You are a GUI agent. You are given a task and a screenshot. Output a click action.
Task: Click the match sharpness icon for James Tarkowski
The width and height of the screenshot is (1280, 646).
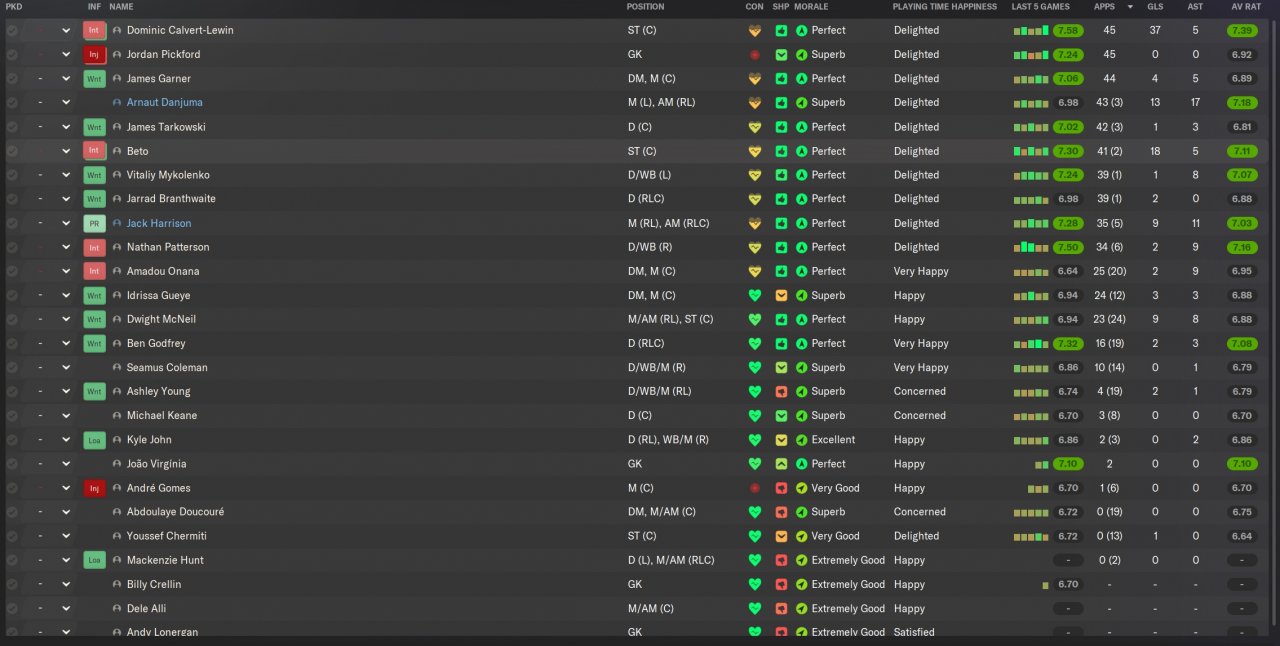point(781,127)
